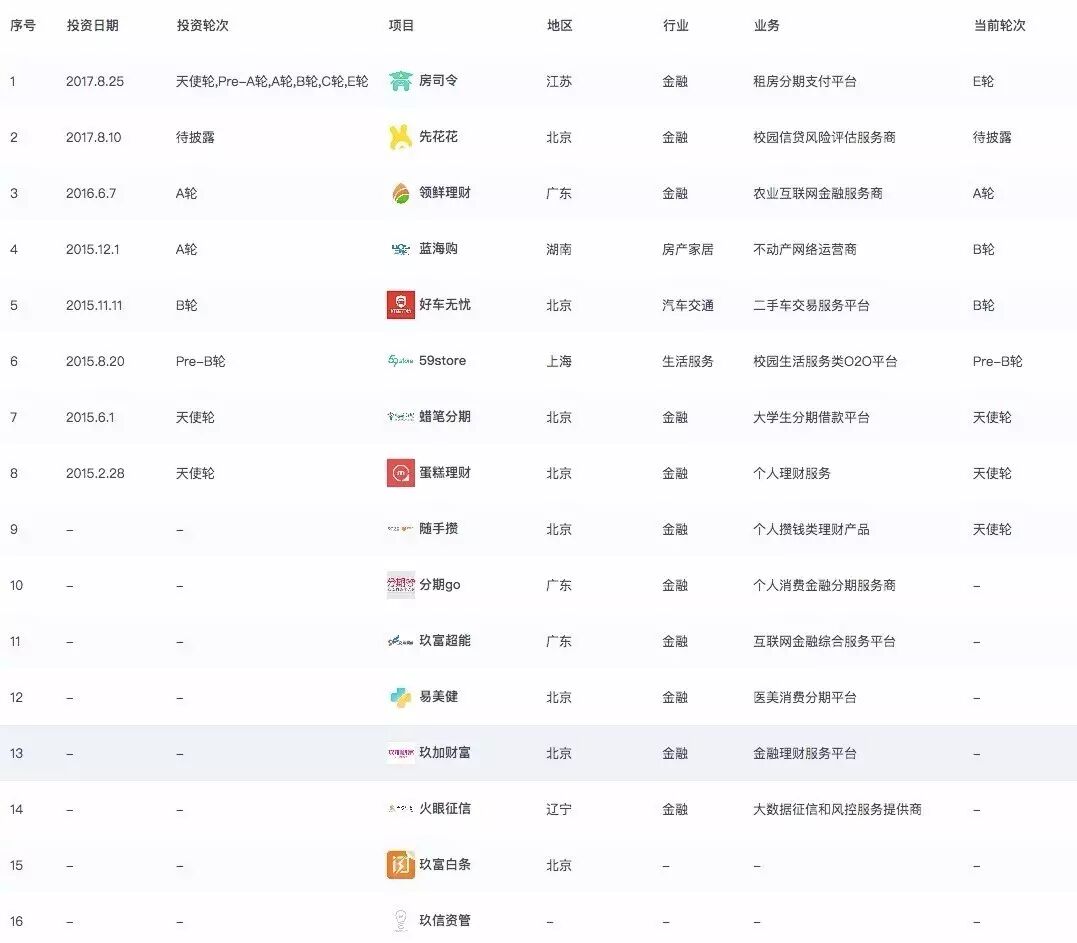Click the 蜡笔分期 logo icon
Screen dimensions: 1077x943
[x=400, y=417]
